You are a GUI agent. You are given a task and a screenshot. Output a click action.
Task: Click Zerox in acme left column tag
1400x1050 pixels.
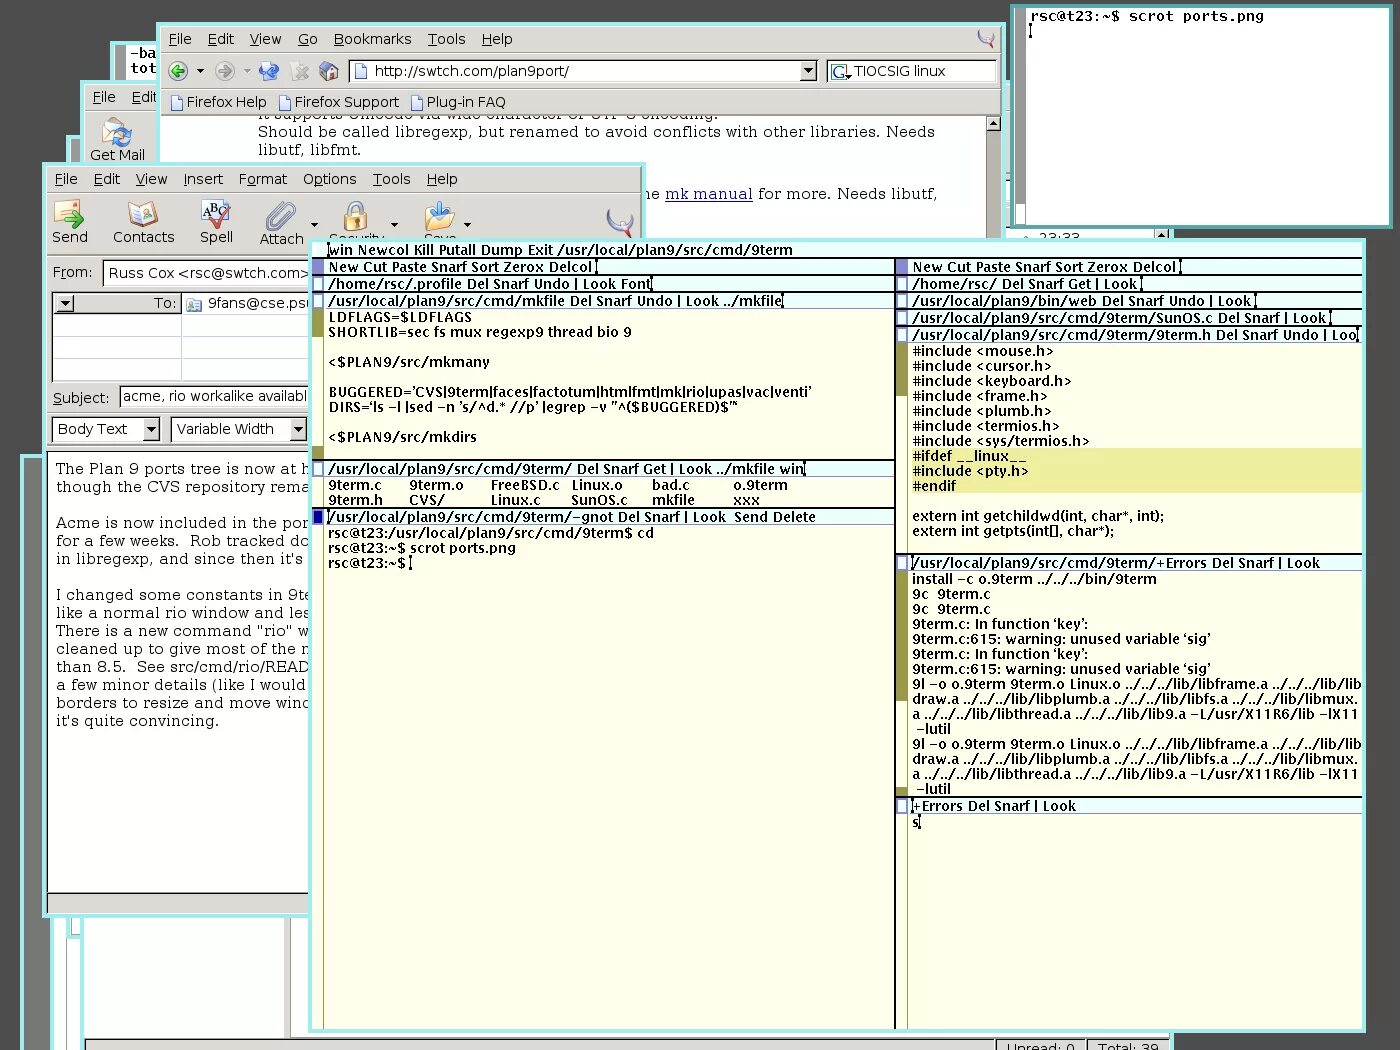[524, 267]
